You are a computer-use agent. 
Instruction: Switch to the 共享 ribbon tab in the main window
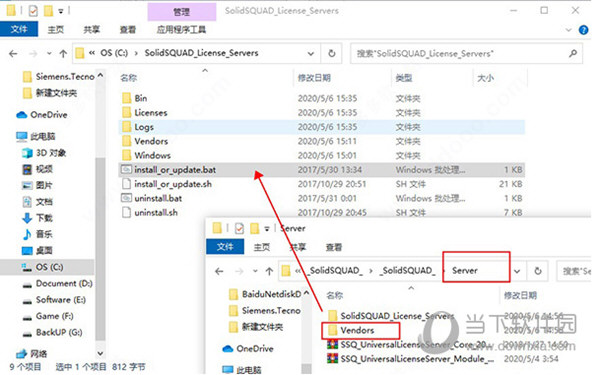[x=92, y=29]
